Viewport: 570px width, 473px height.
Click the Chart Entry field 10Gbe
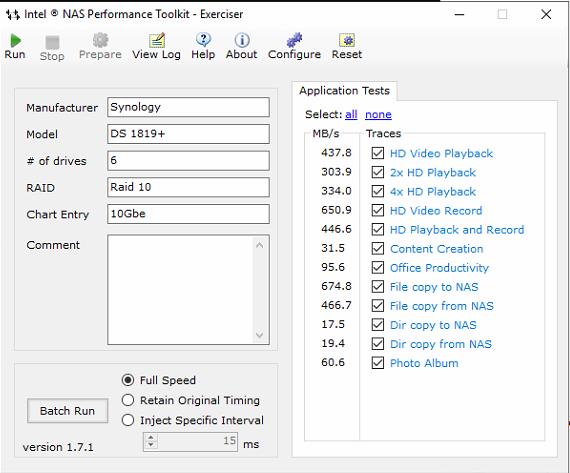coord(188,214)
